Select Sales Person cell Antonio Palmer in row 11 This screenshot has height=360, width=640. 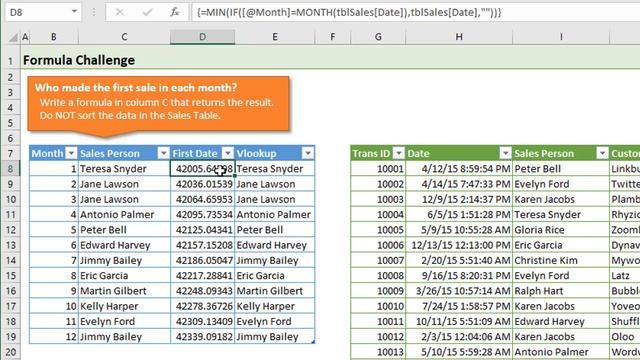click(x=124, y=214)
